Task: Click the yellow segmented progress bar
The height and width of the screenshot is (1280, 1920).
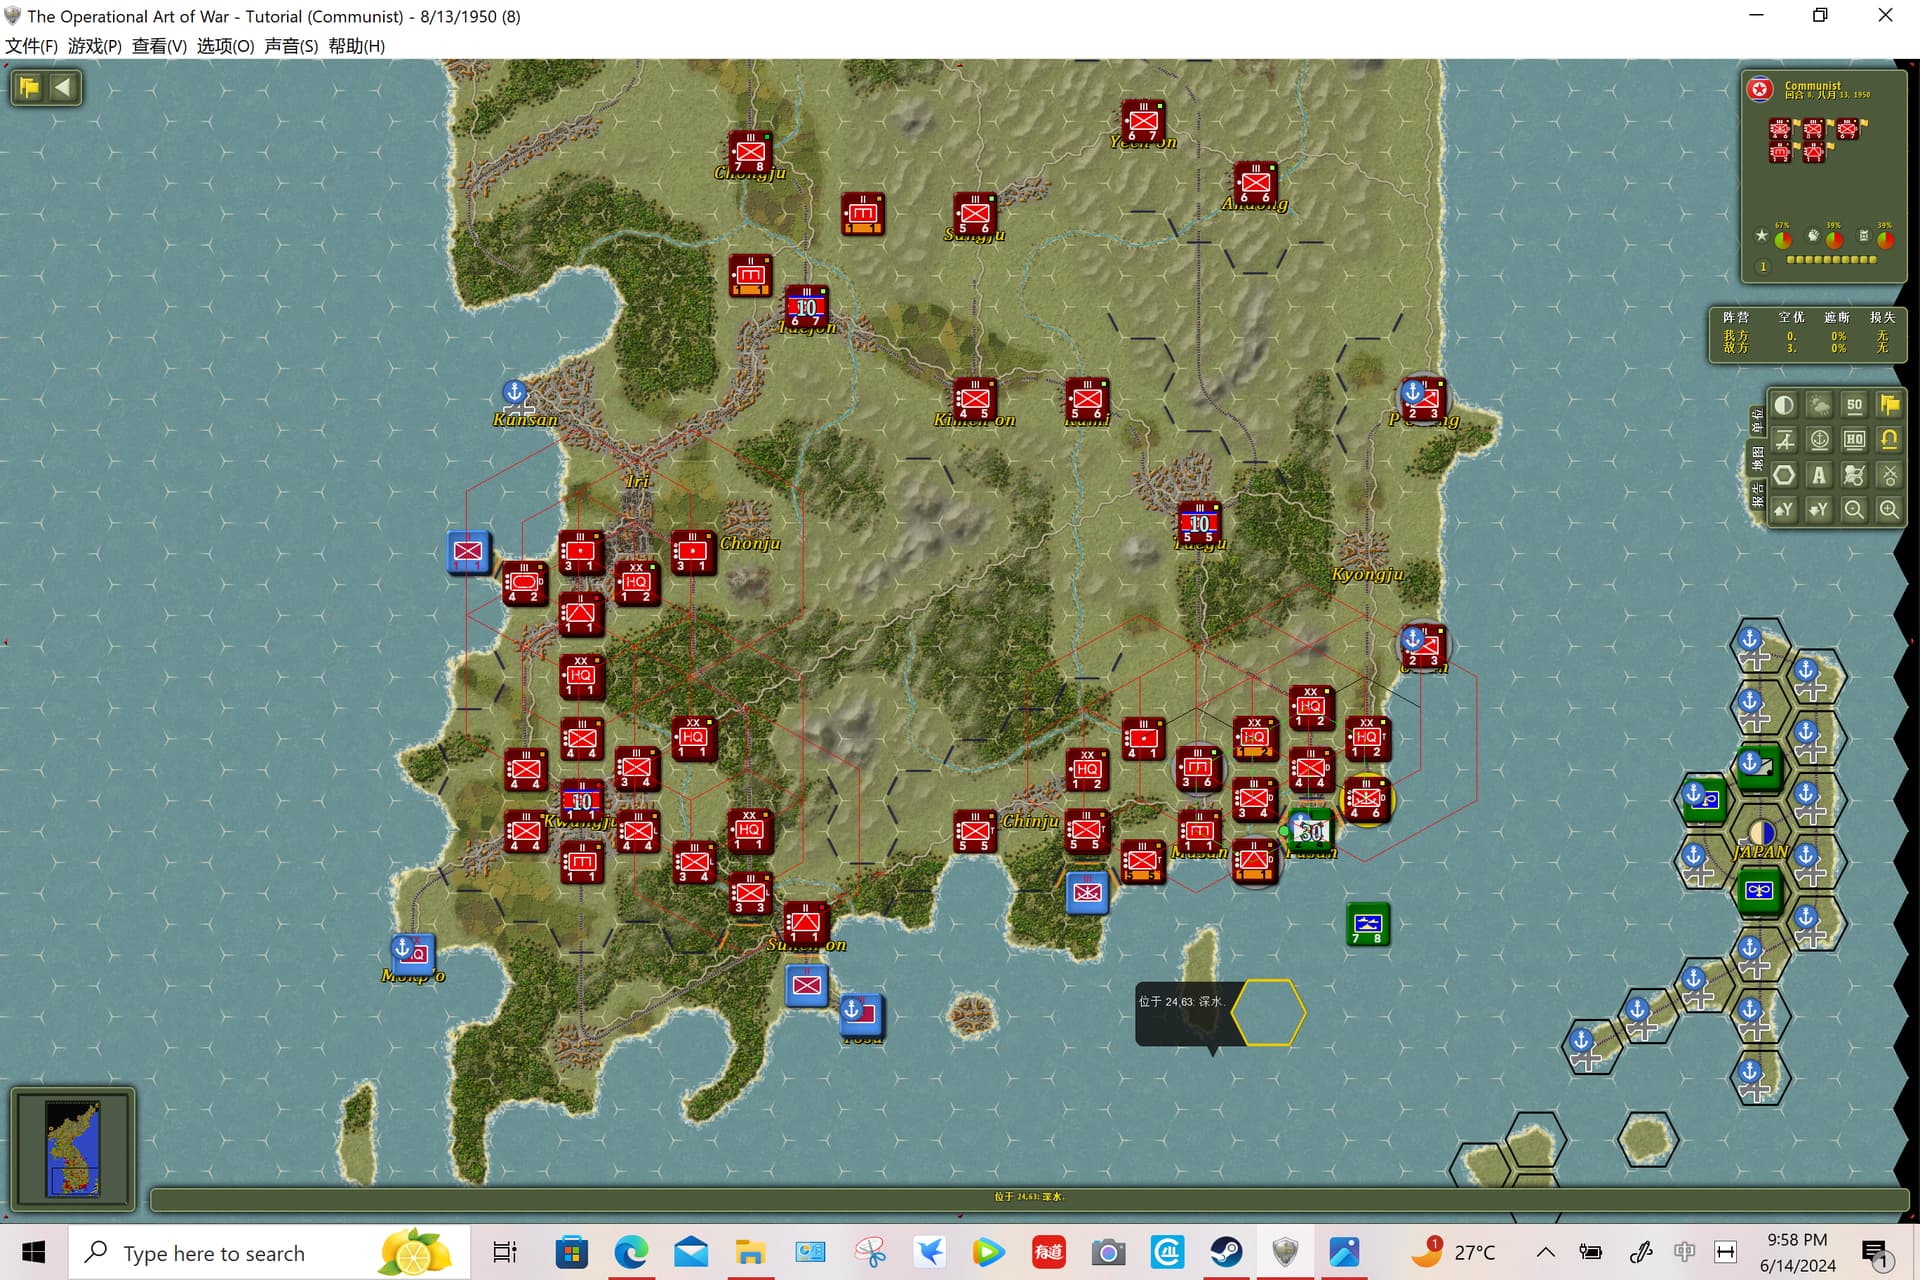Action: (1832, 260)
